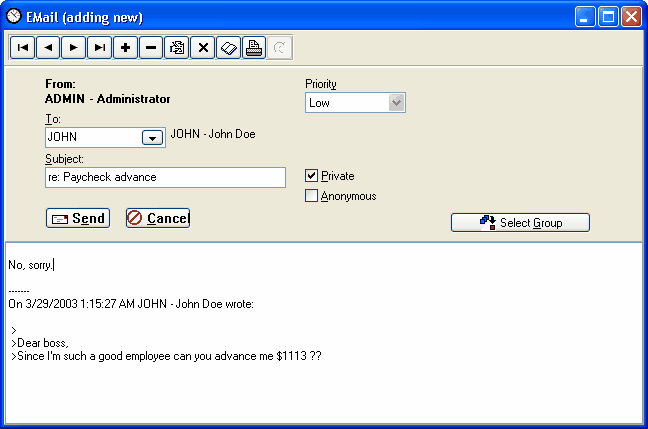
Task: Go to the first record in toolbar
Action: [x=22, y=48]
